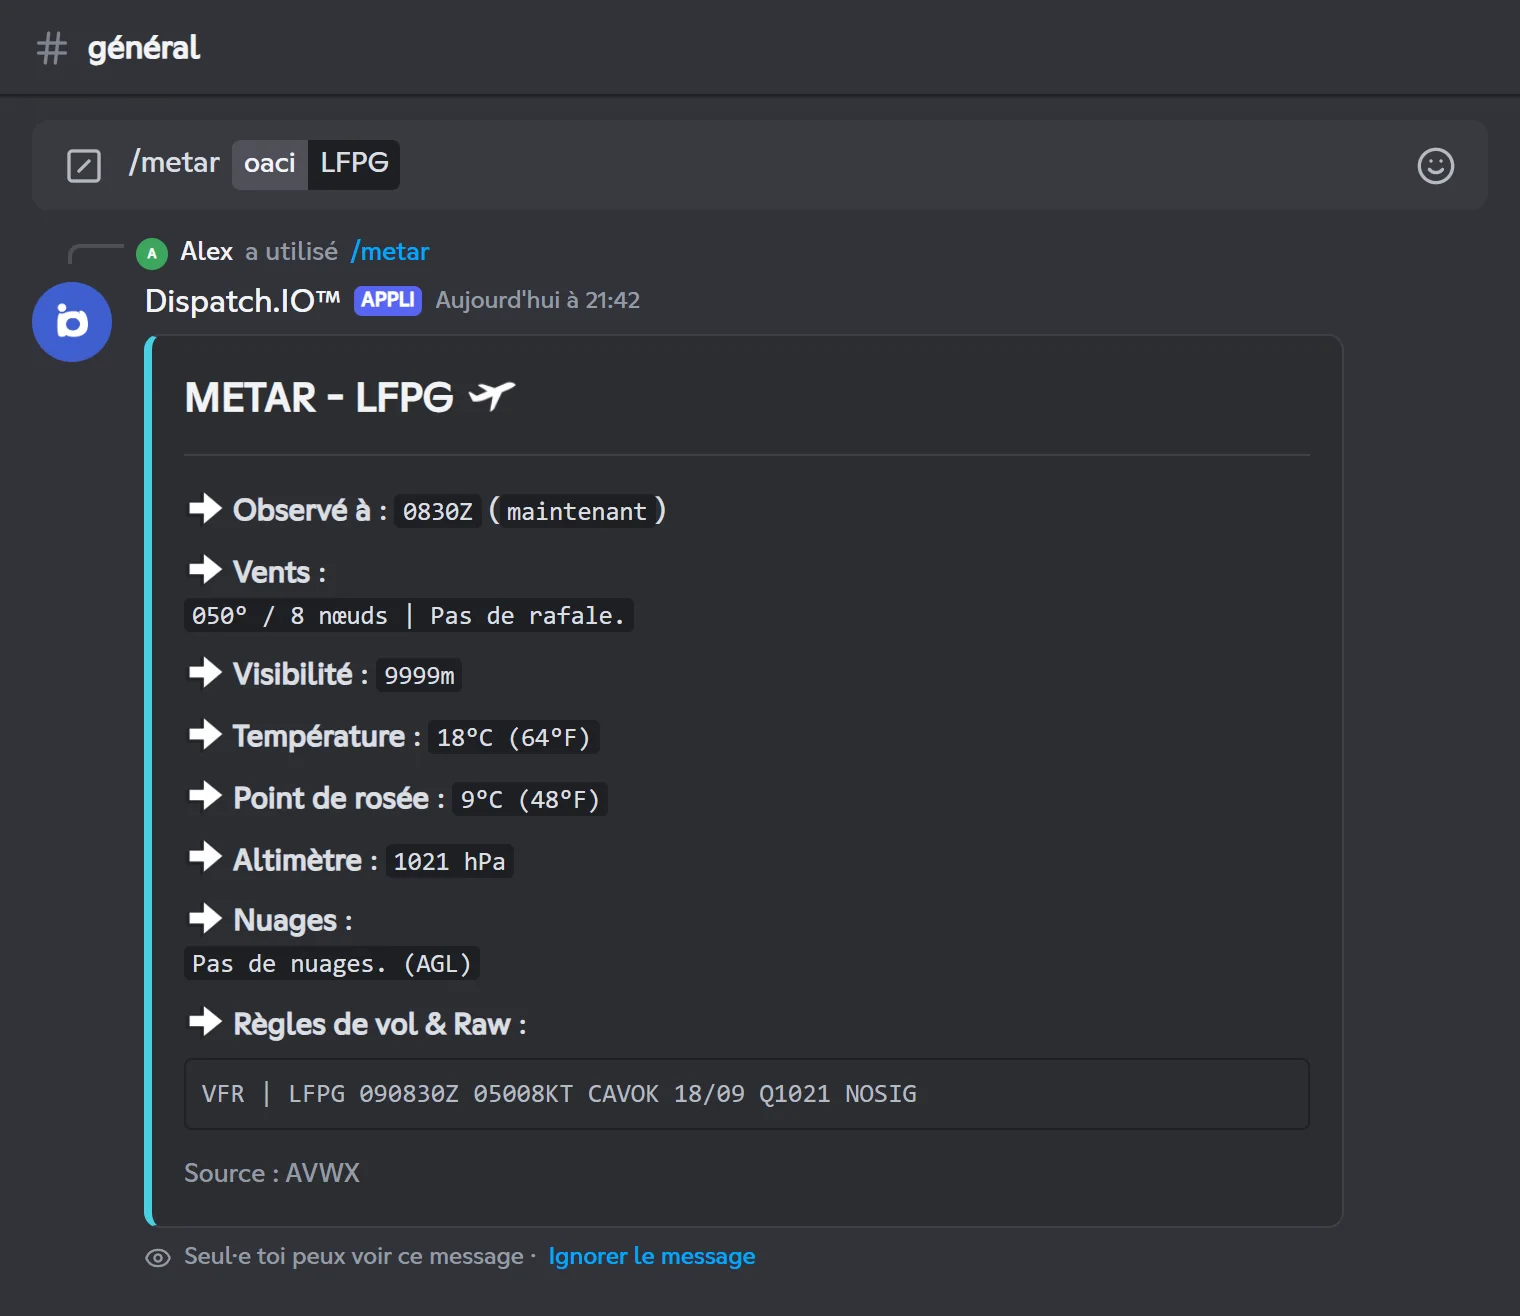
Task: Open the /metar command link
Action: click(390, 252)
